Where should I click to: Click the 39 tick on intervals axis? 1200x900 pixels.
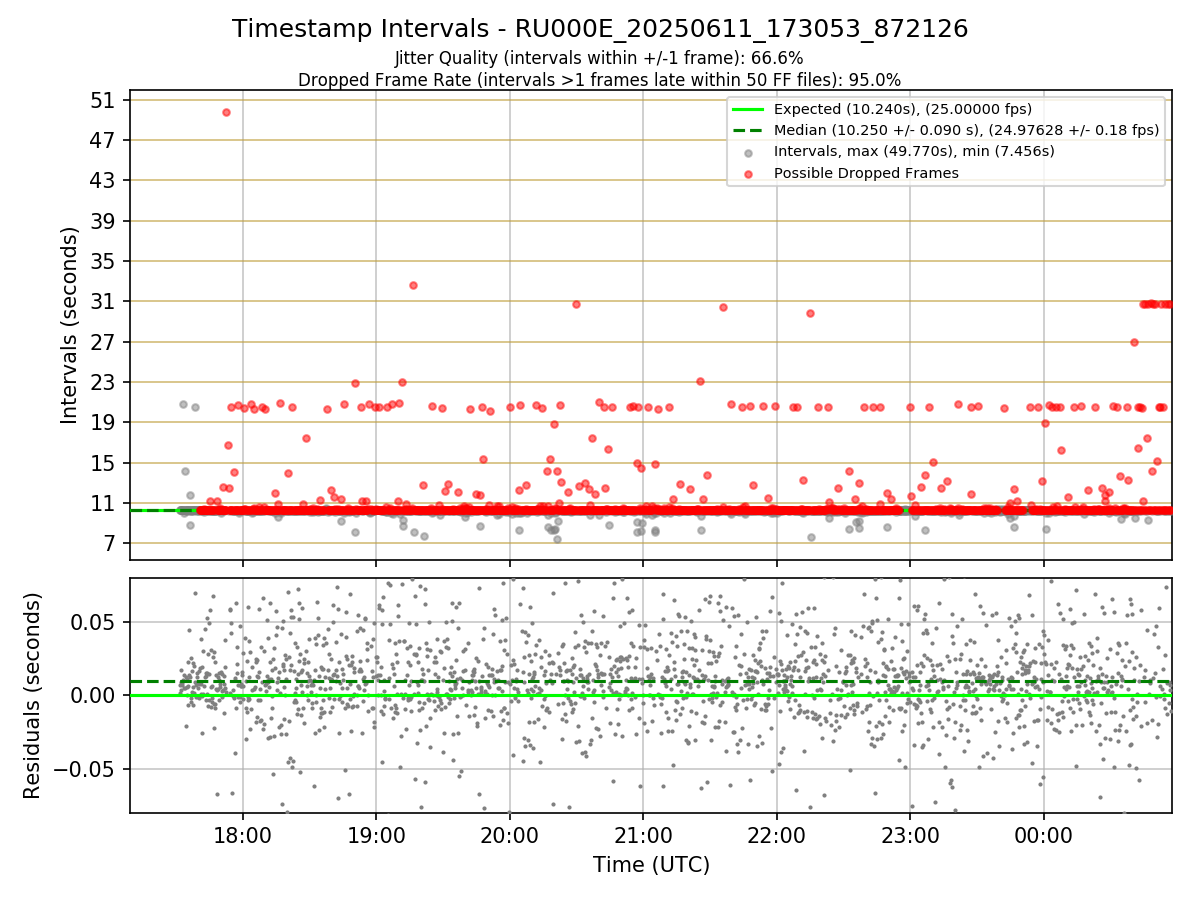pos(104,221)
